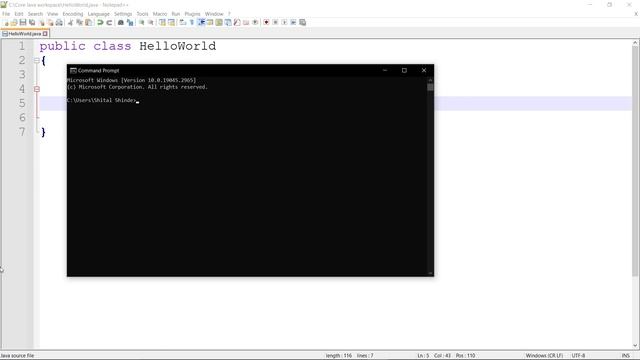Toggle synchronized vertical scrolling icon
This screenshot has width=640, height=360.
pyautogui.click(x=162, y=22)
